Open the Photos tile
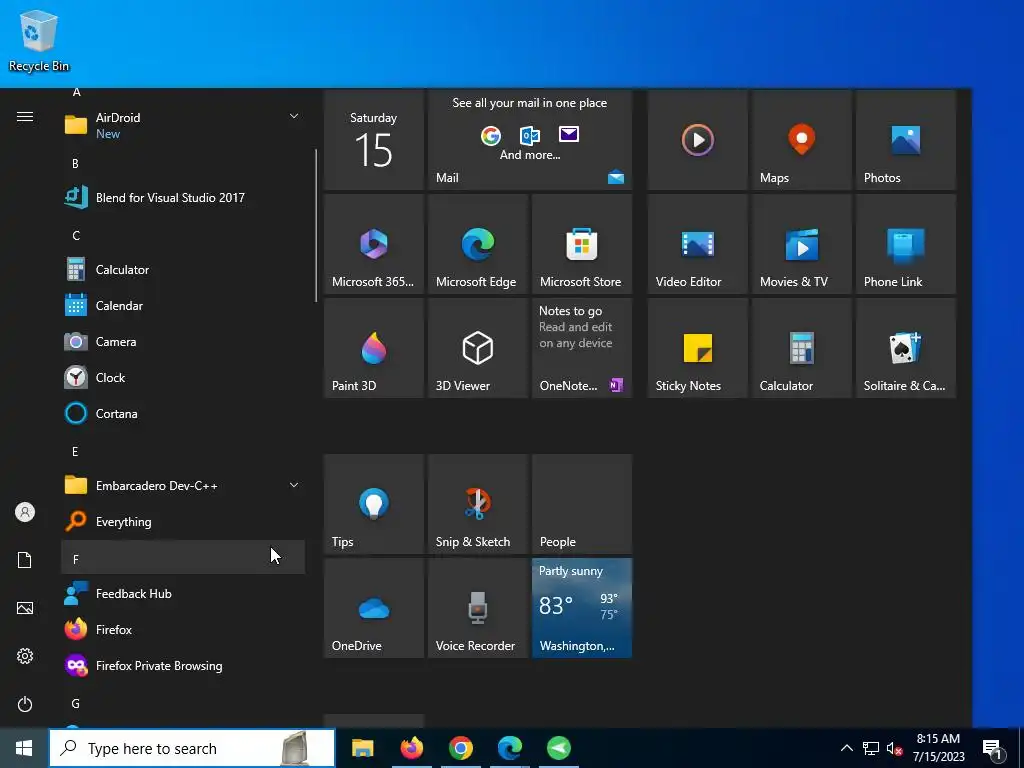The image size is (1024, 768). click(x=905, y=140)
